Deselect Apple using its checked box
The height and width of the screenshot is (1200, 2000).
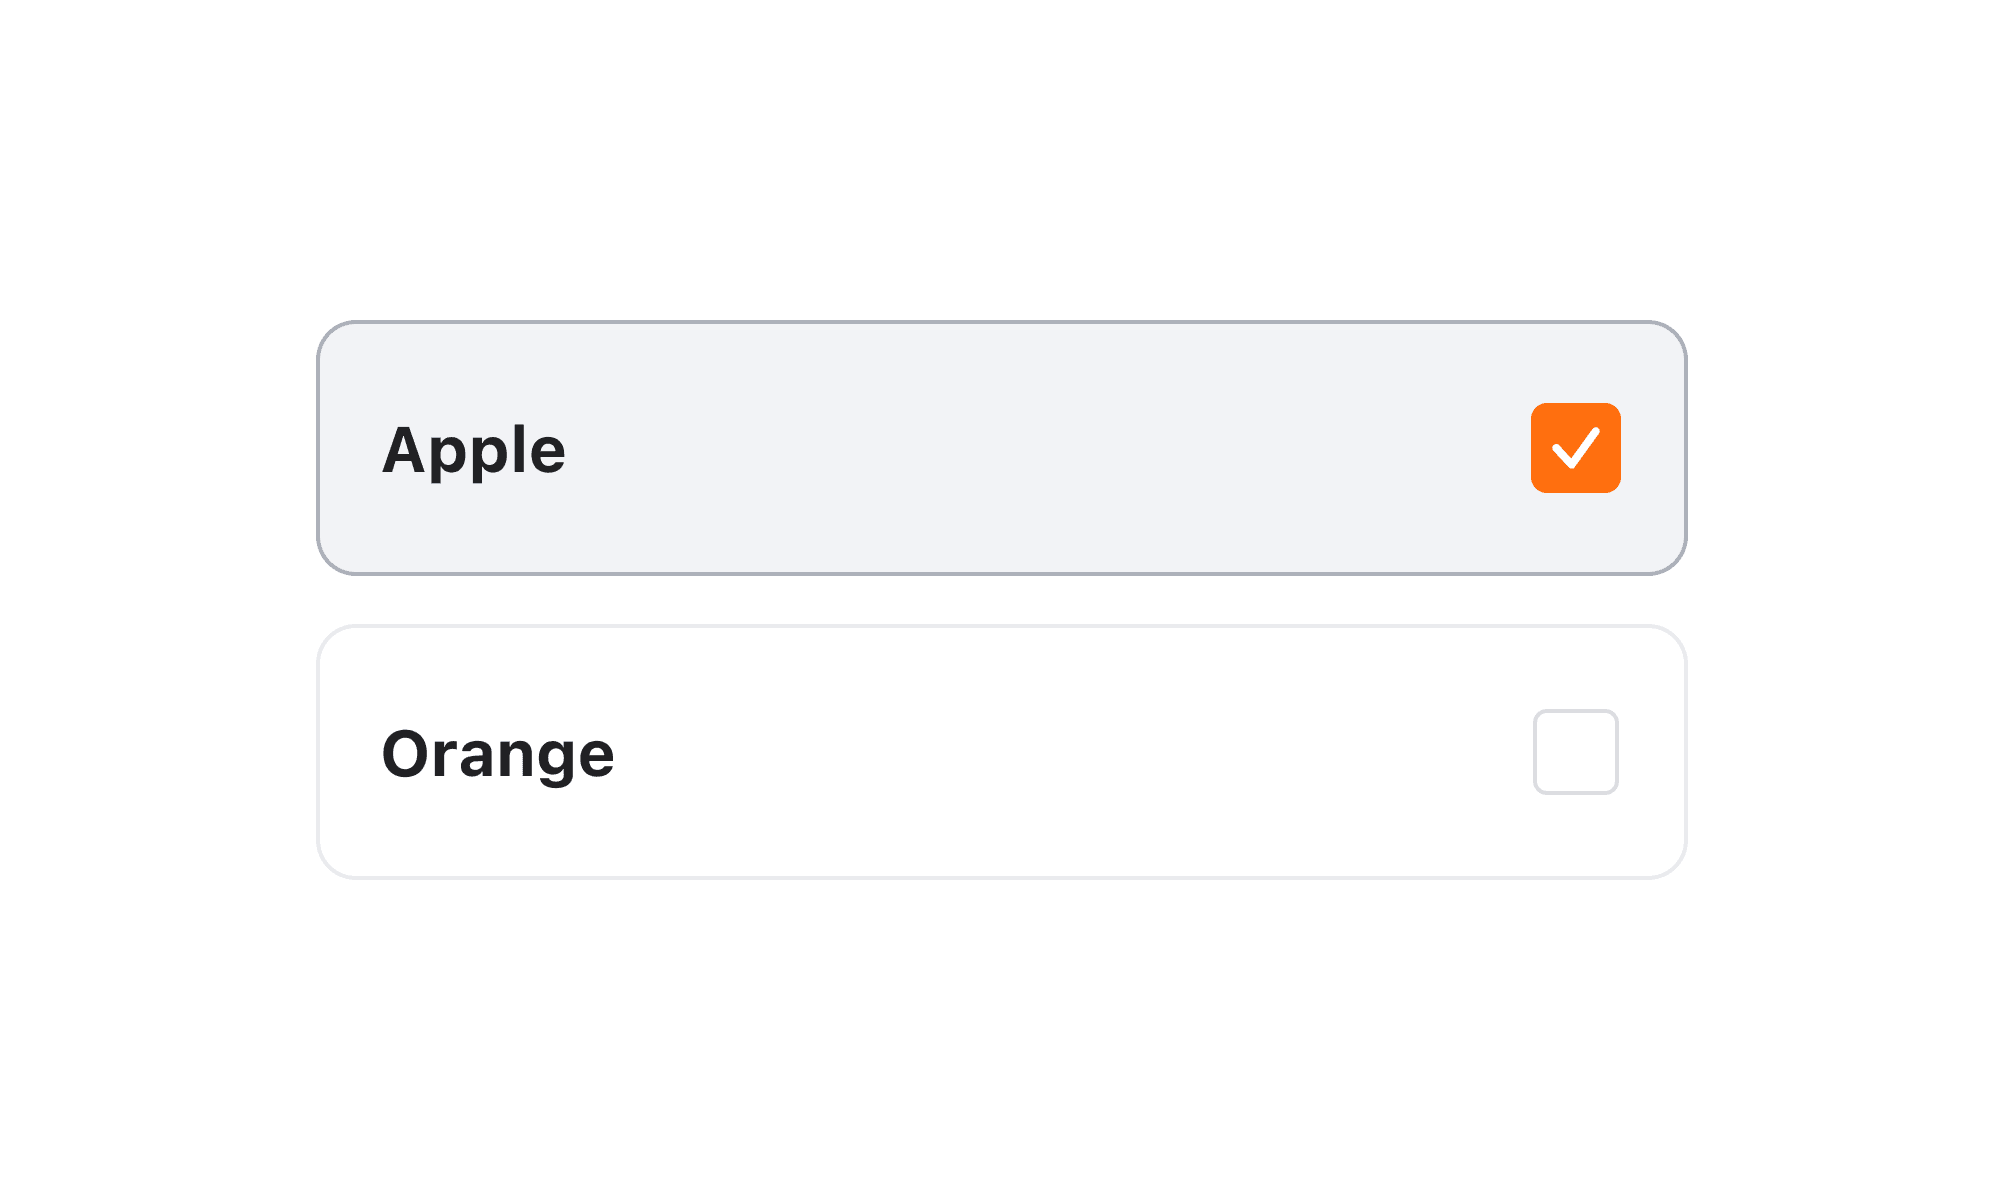(x=1575, y=448)
